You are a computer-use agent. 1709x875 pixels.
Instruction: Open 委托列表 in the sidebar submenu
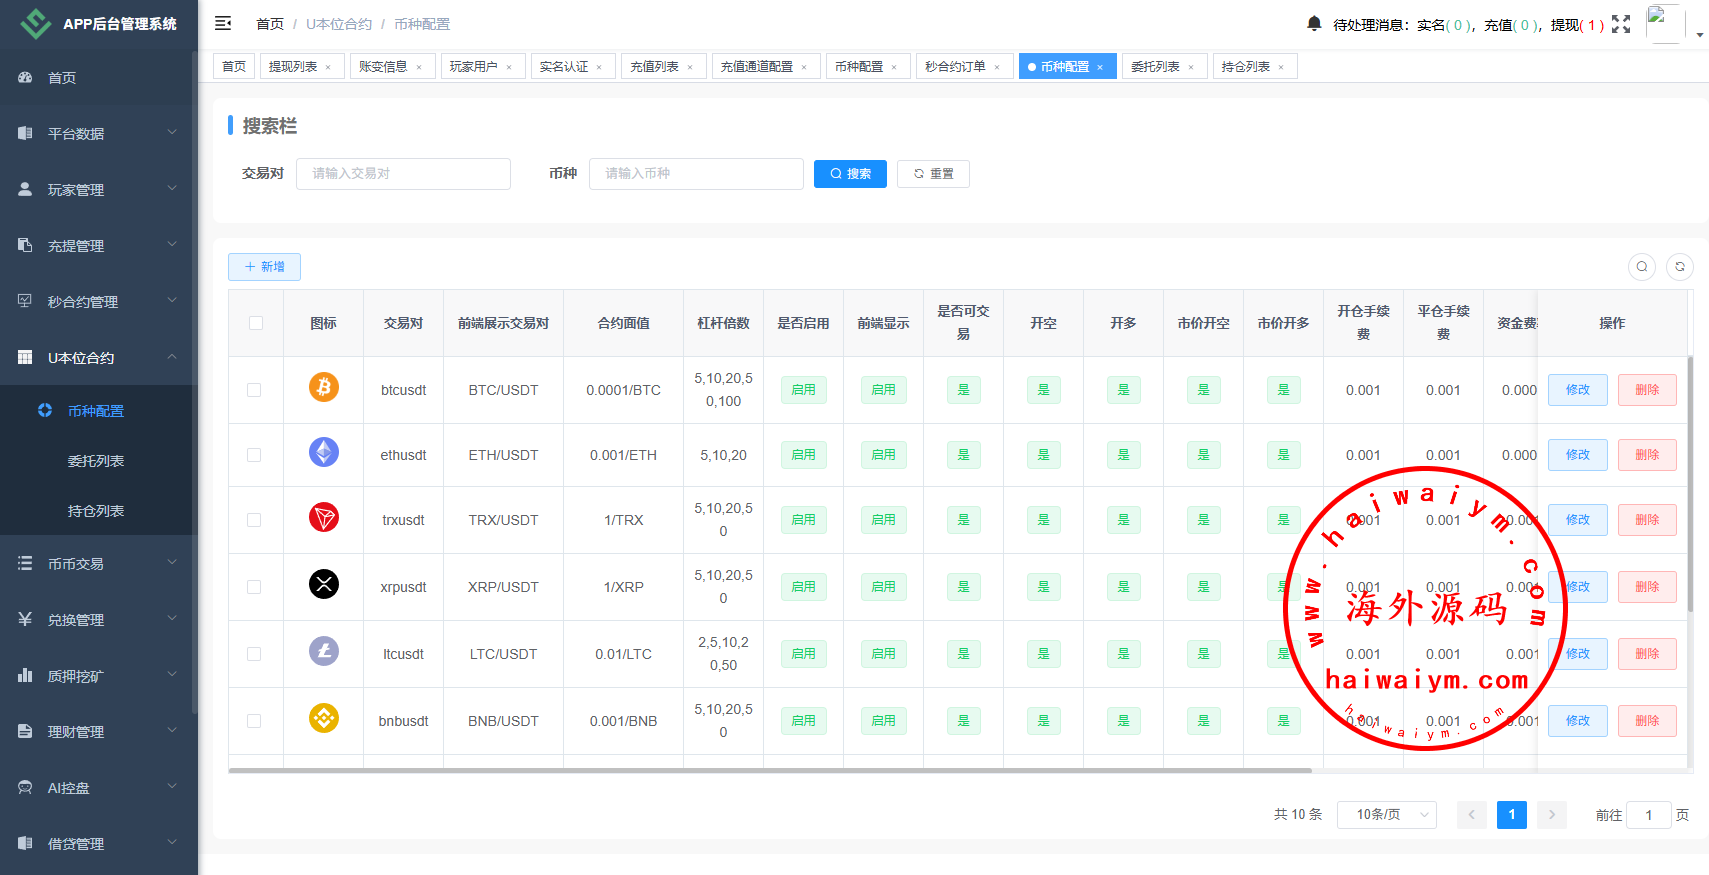point(96,461)
